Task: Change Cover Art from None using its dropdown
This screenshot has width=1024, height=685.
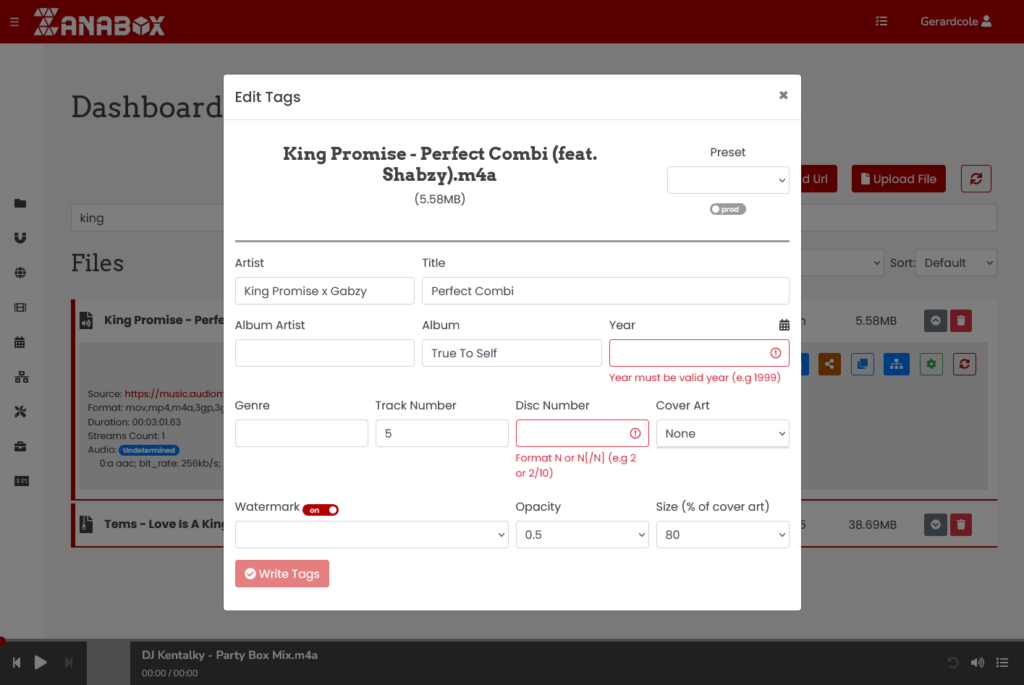Action: [722, 433]
